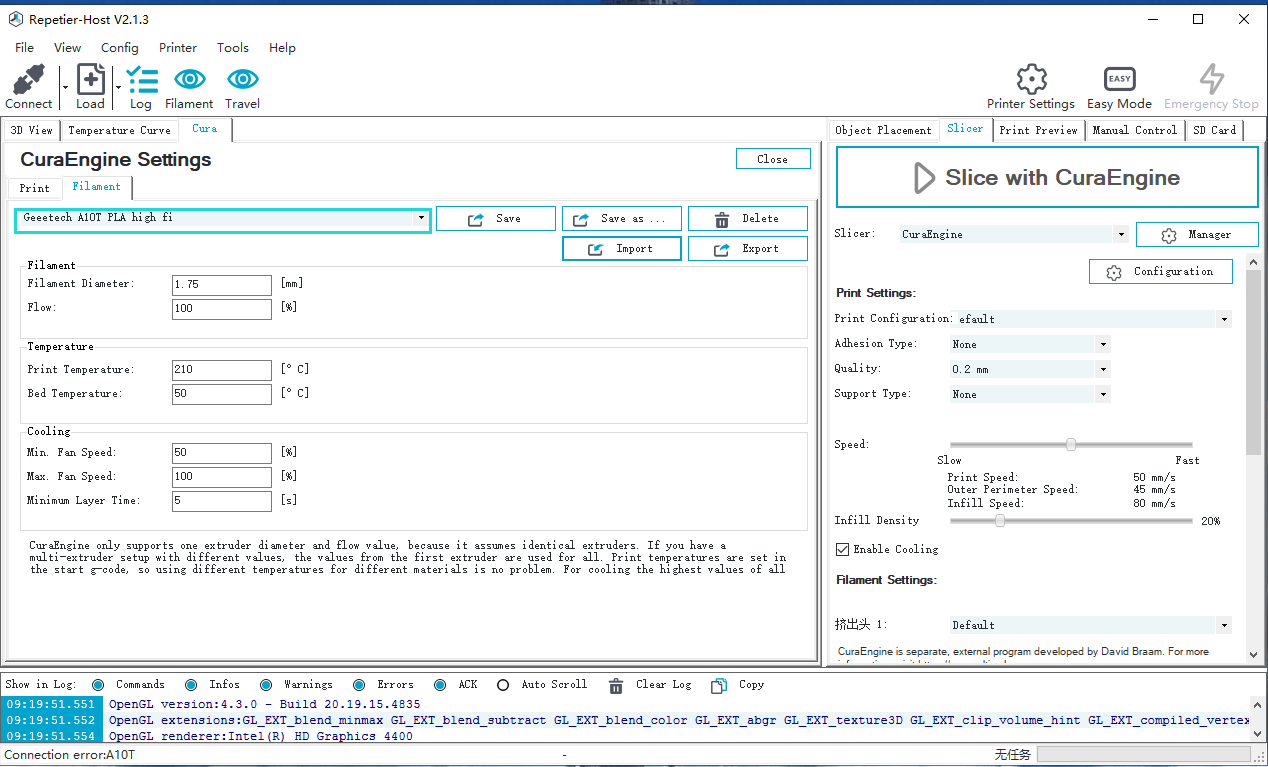Screen dimensions: 1268x767
Task: Toggle Filament visibility eye icon
Action: (x=189, y=80)
